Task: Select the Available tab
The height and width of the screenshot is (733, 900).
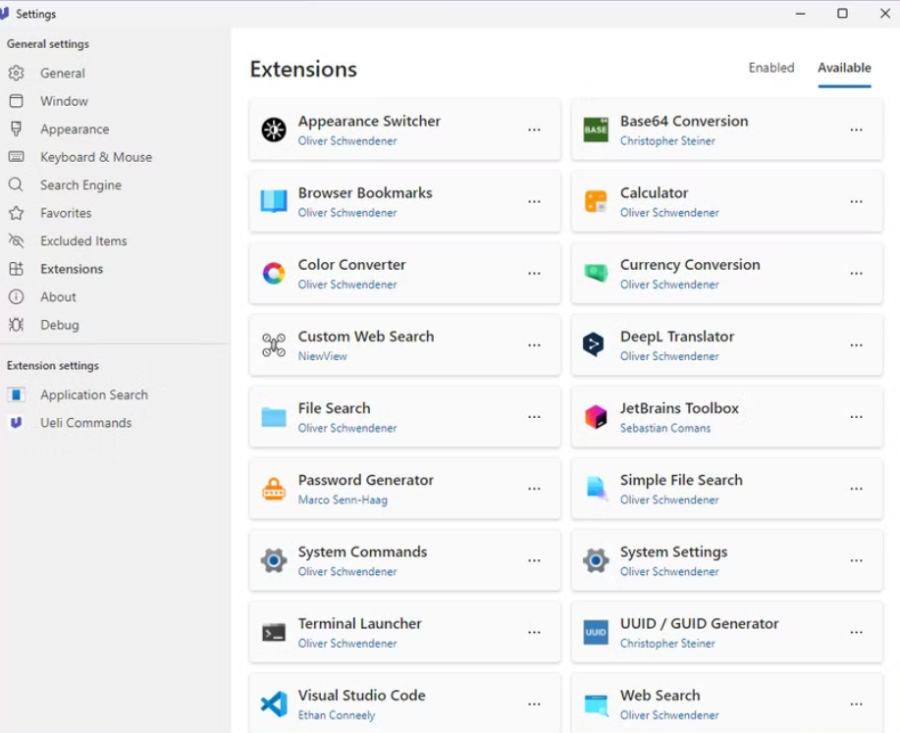Action: point(844,68)
